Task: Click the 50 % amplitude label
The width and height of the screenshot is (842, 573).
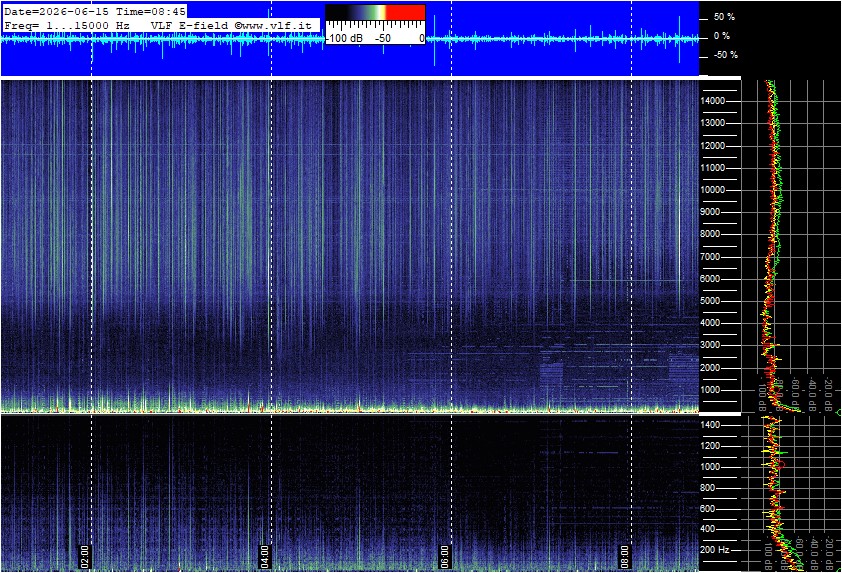Action: (x=724, y=17)
